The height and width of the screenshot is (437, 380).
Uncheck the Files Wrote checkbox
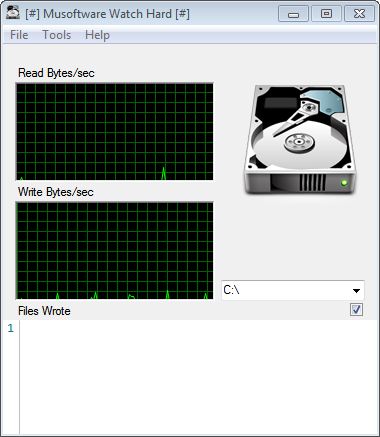click(356, 310)
